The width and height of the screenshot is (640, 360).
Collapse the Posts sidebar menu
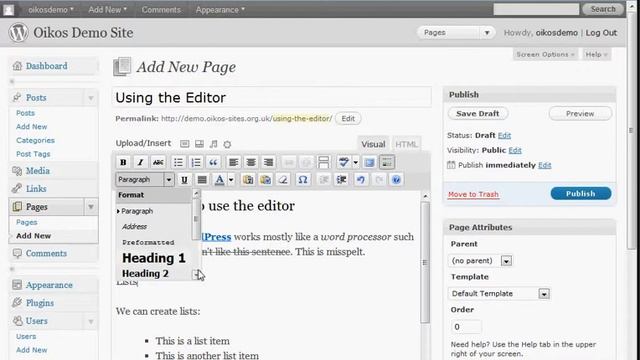(91, 98)
